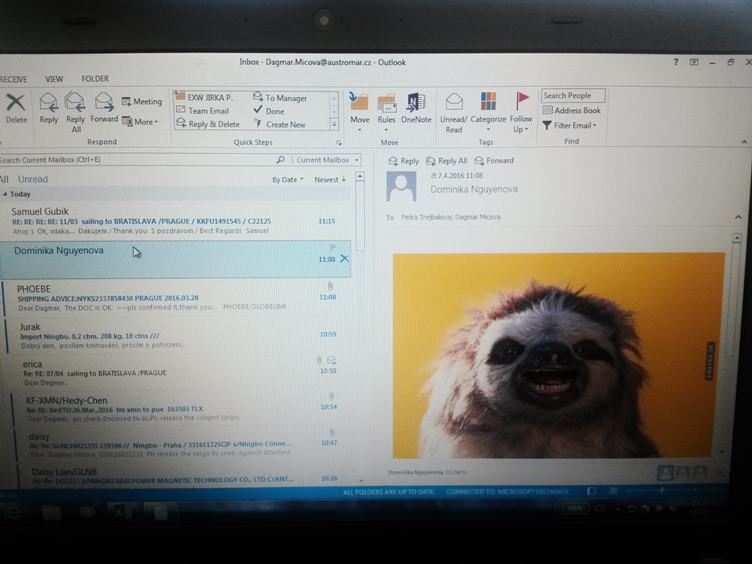752x564 pixels.
Task: Show All messages filter
Action: tap(4, 179)
